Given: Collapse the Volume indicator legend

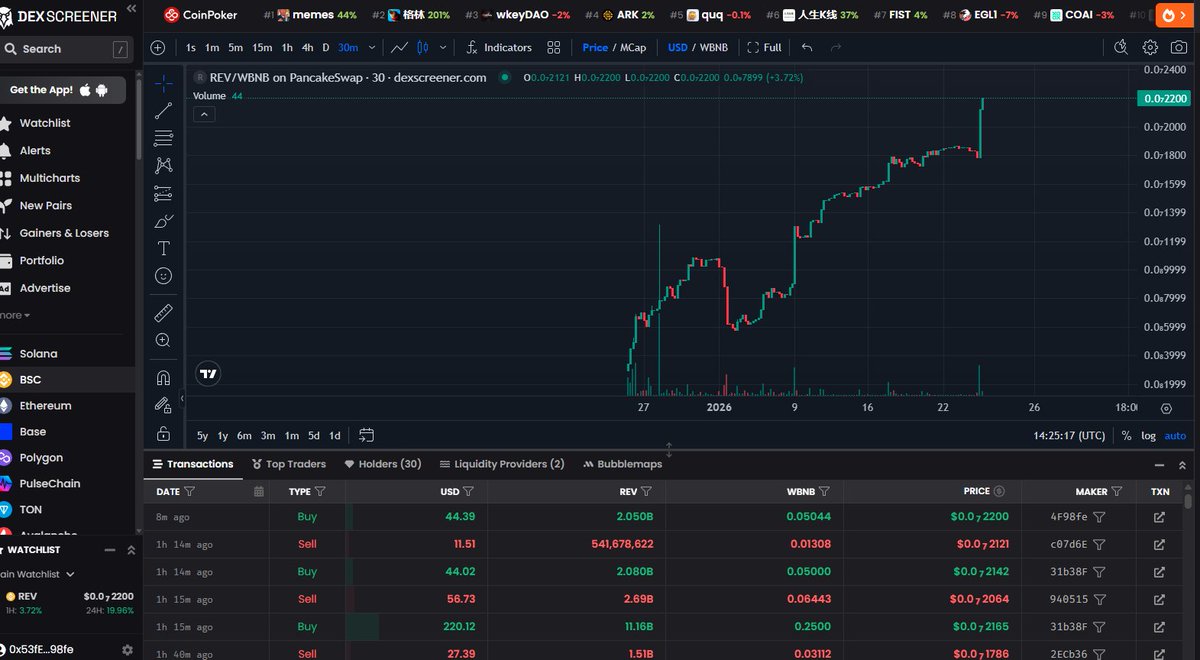Looking at the screenshot, I should (203, 114).
